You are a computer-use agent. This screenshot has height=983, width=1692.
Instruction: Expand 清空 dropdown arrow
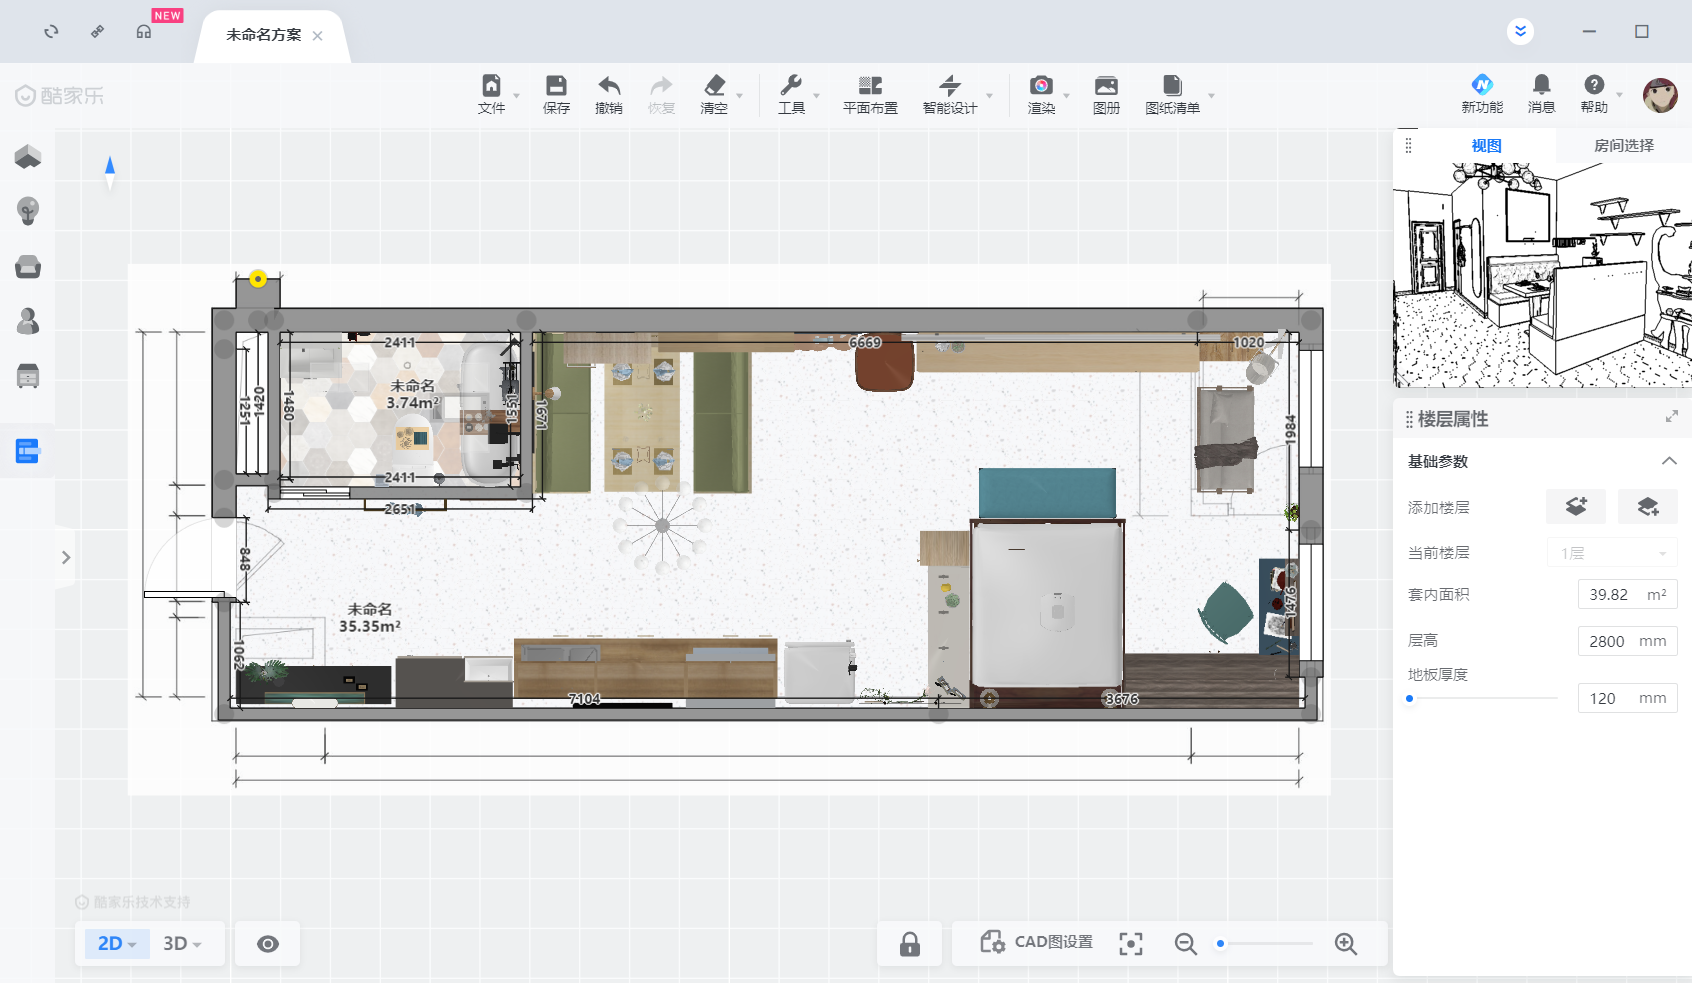[x=740, y=96]
